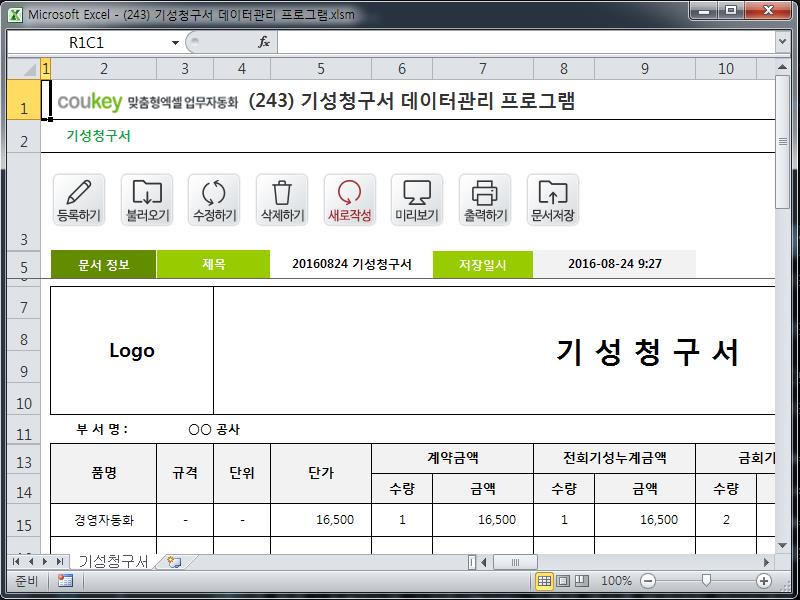800x600 pixels.
Task: Click the 규격 column header cell
Action: click(185, 473)
